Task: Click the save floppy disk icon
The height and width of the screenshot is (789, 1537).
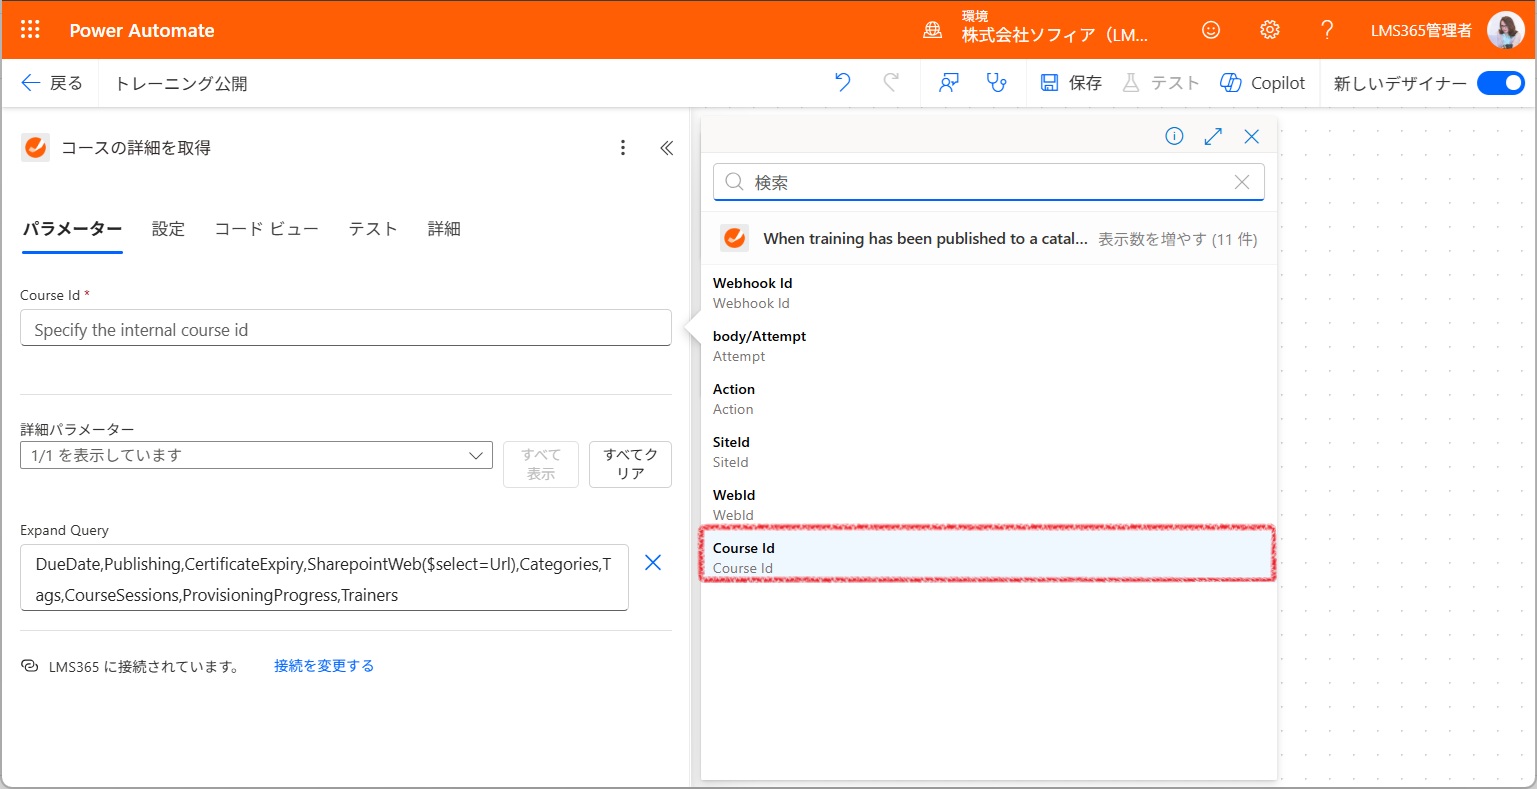Action: tap(1049, 83)
